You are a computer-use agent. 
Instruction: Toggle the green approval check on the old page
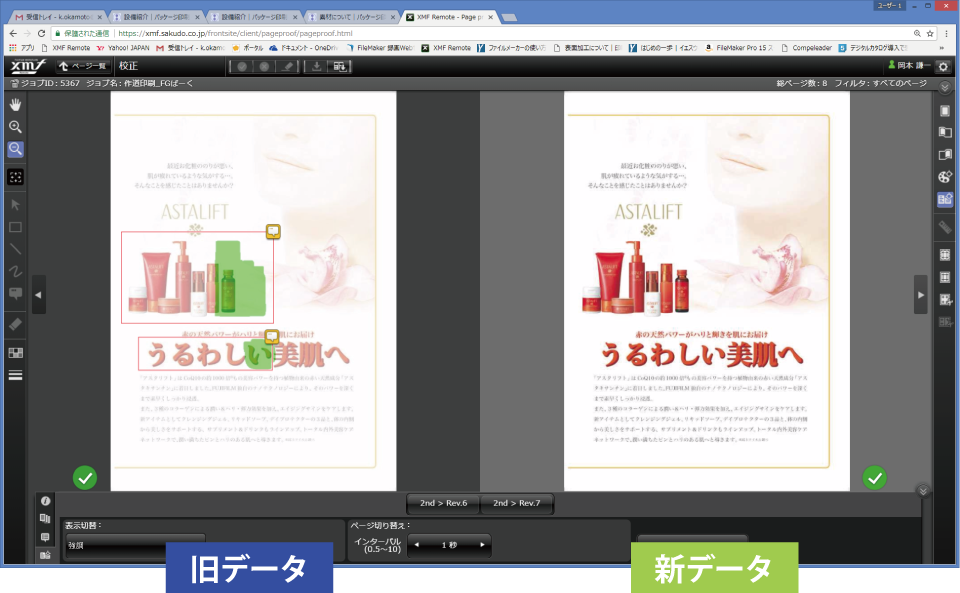point(85,477)
